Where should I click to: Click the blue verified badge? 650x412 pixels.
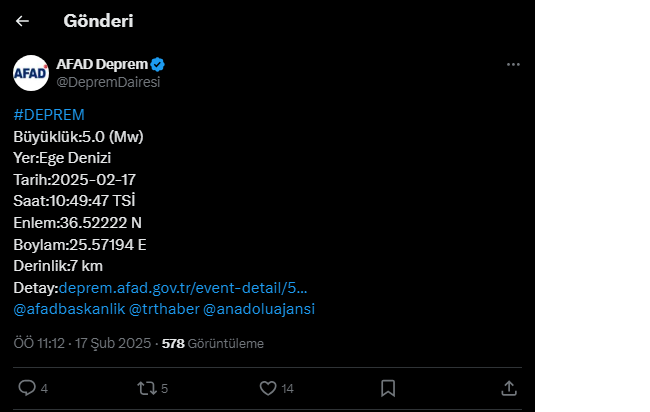click(158, 65)
